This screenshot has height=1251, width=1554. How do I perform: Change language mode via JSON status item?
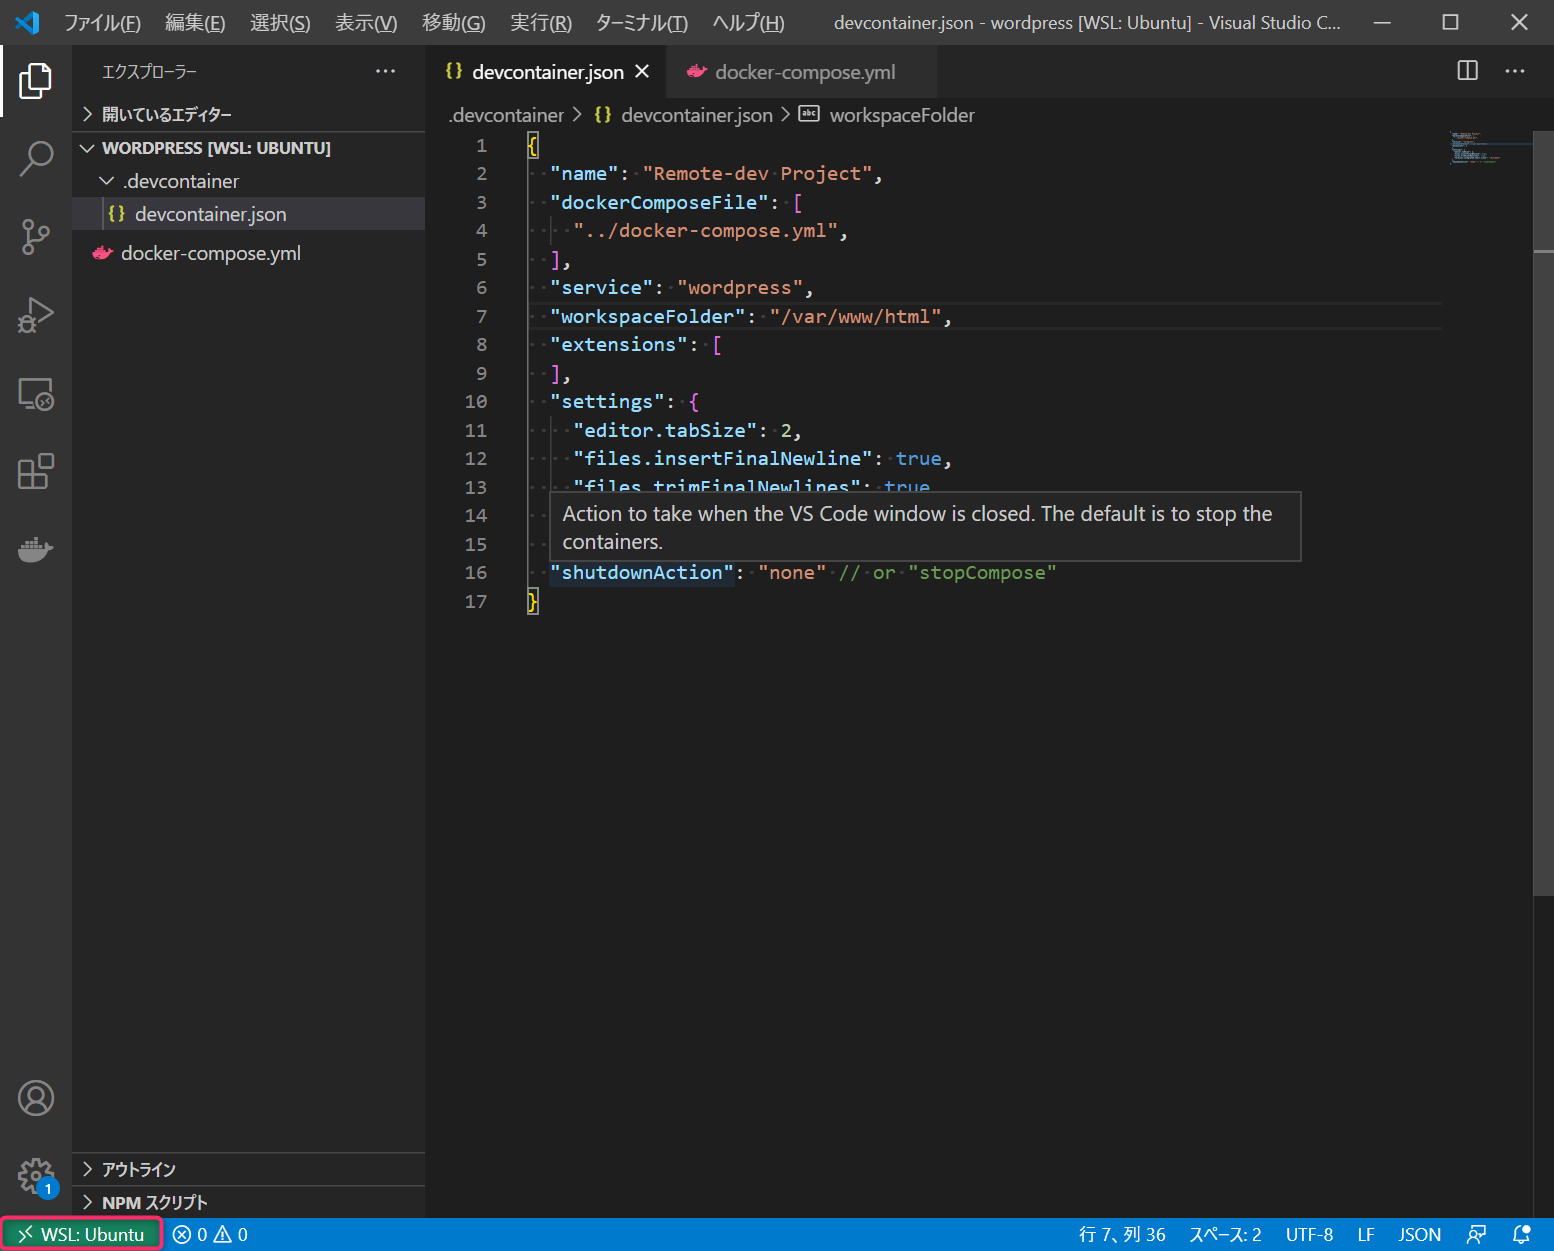1419,1235
